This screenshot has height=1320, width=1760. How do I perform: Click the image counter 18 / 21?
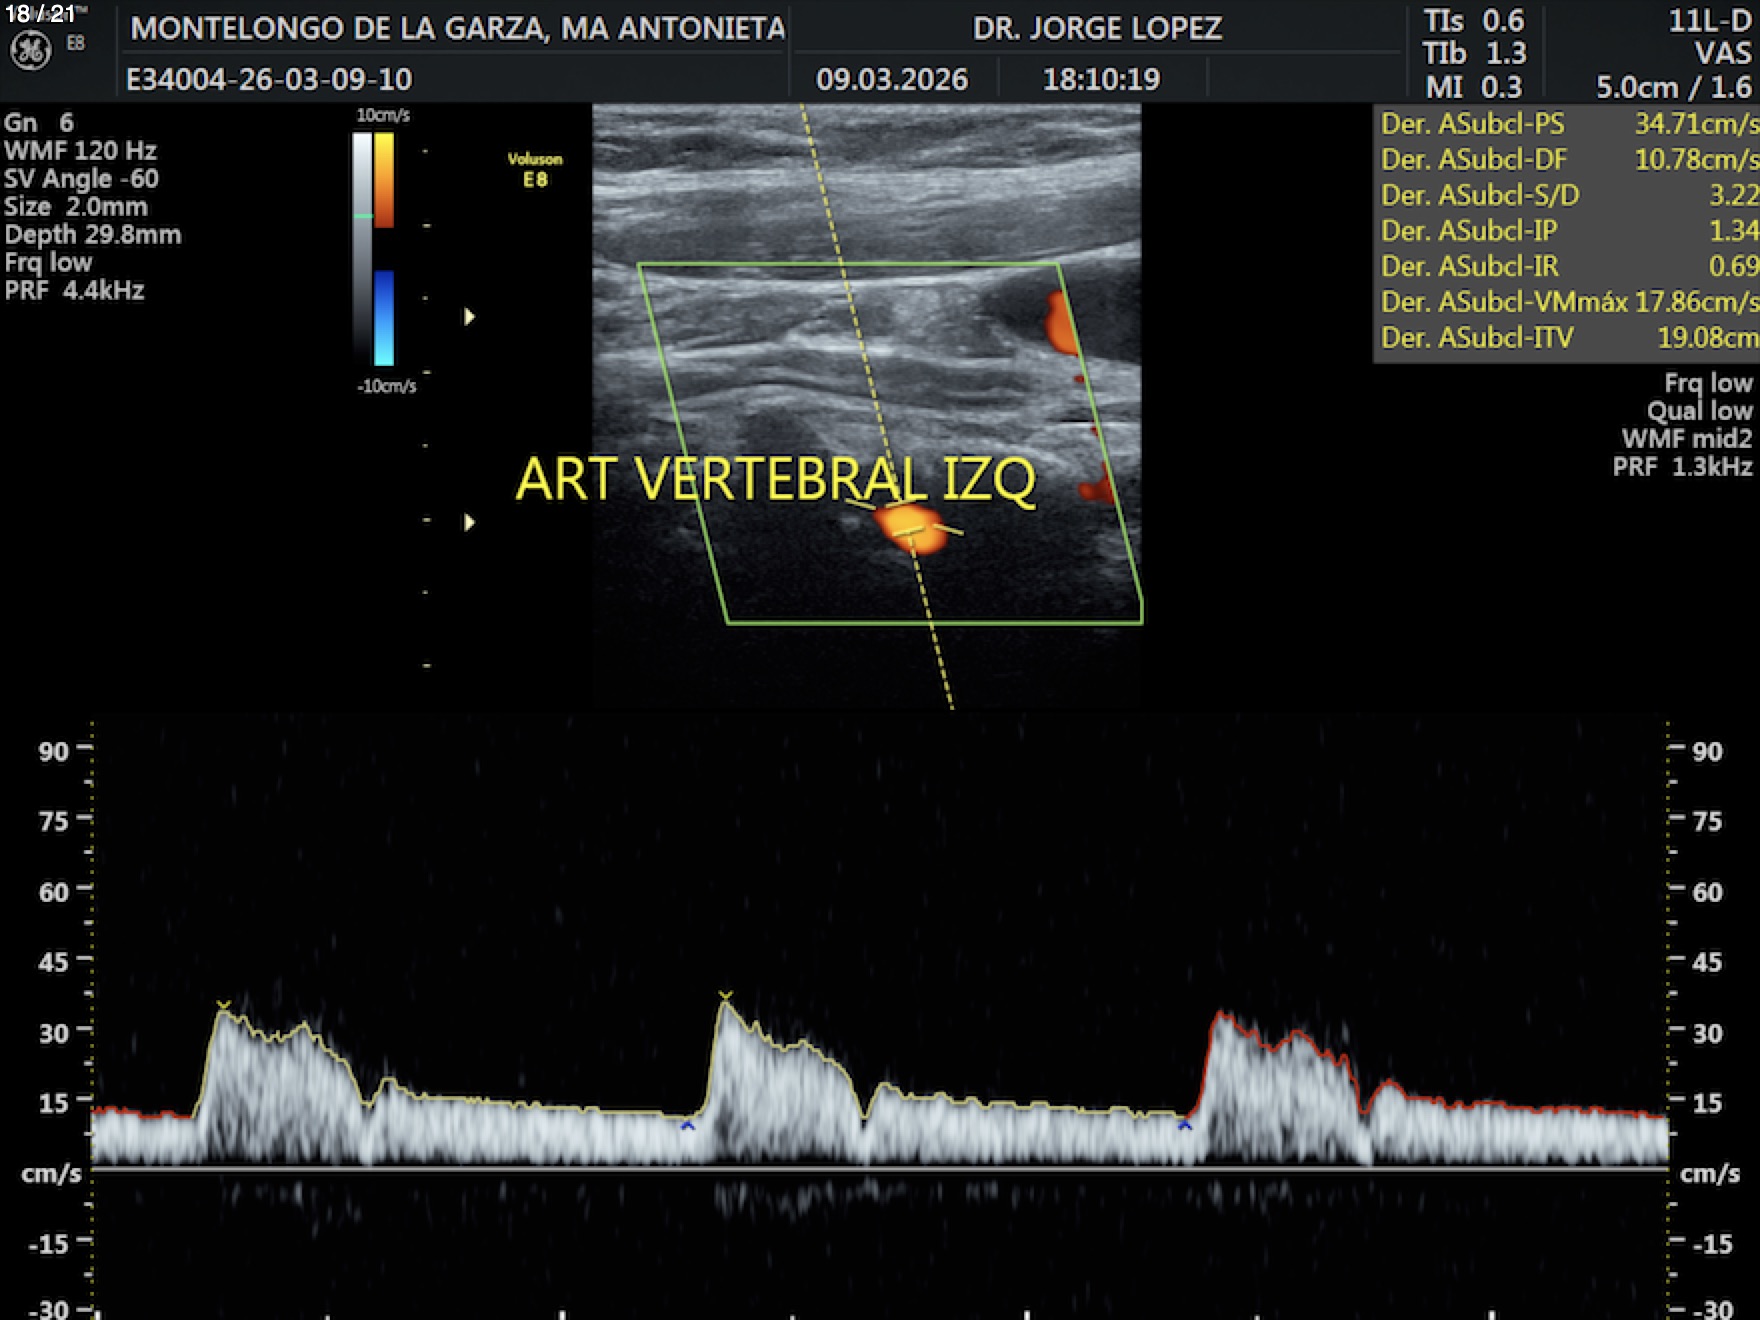pyautogui.click(x=40, y=14)
